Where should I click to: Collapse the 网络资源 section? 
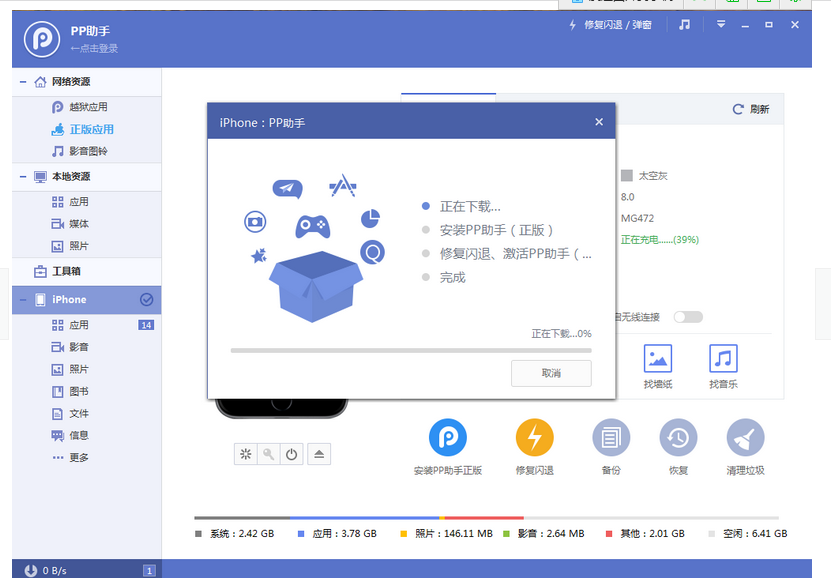22,81
